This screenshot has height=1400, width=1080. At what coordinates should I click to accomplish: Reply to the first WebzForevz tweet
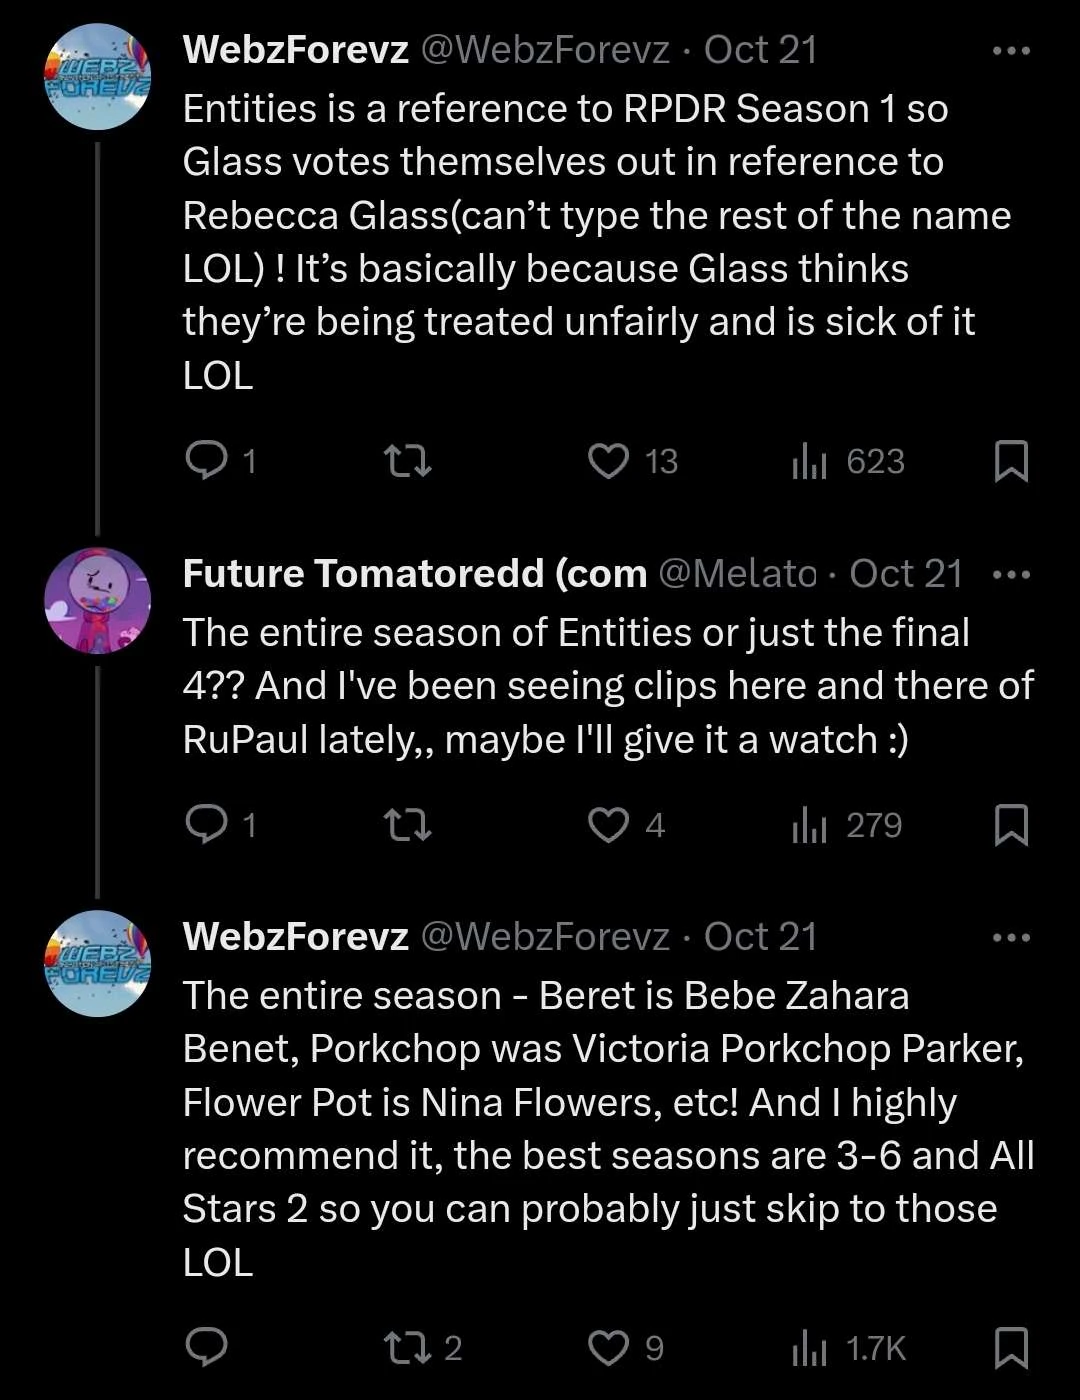tap(208, 461)
